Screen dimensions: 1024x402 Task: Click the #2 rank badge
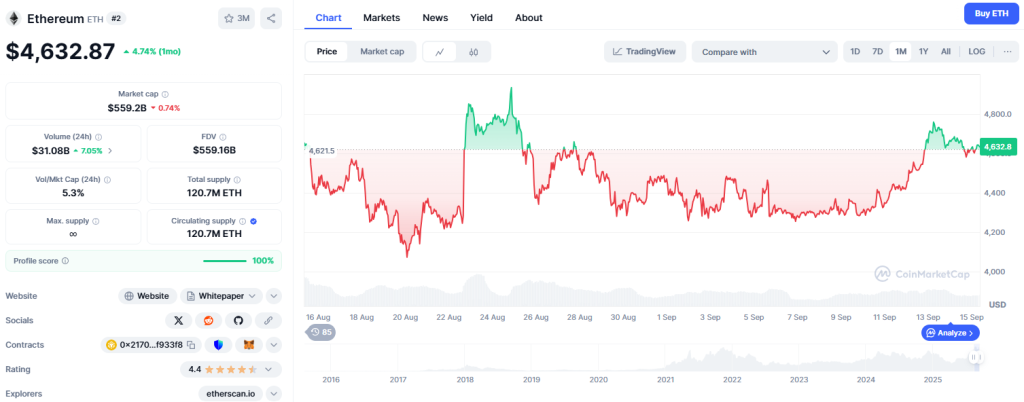(x=116, y=18)
